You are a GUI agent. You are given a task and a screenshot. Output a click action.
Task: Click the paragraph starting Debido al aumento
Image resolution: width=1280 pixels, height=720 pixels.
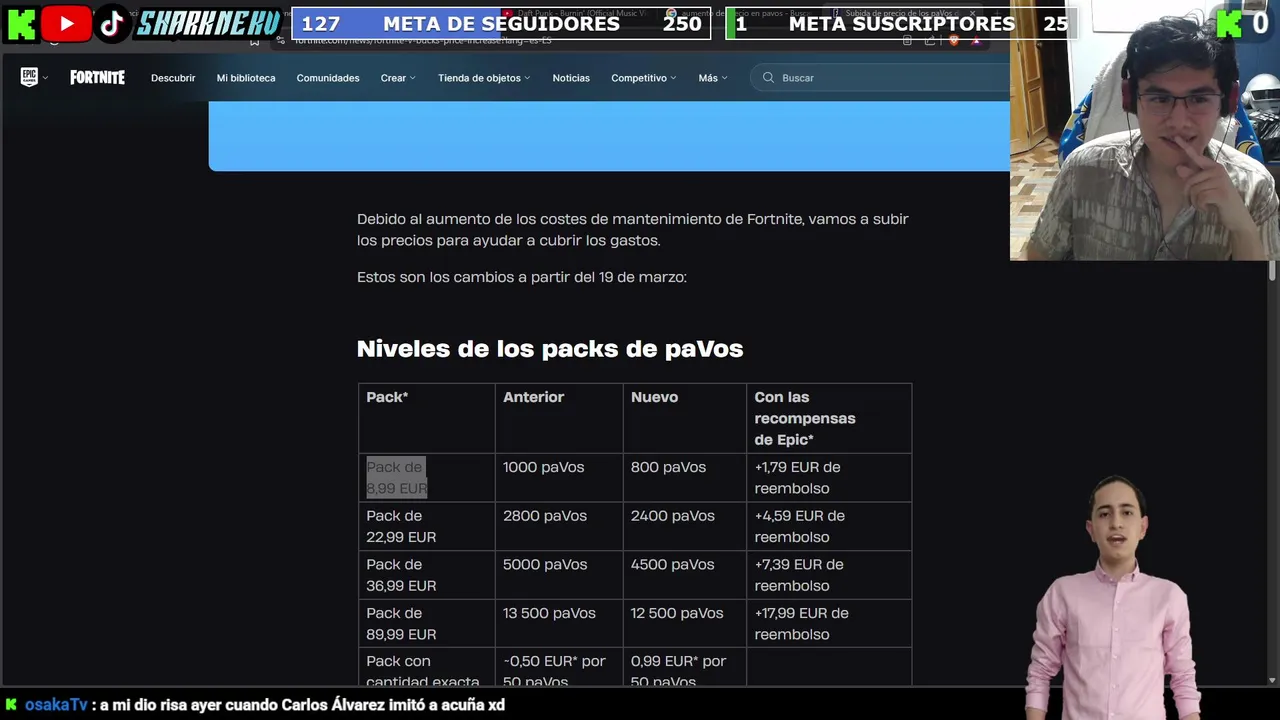tap(633, 230)
